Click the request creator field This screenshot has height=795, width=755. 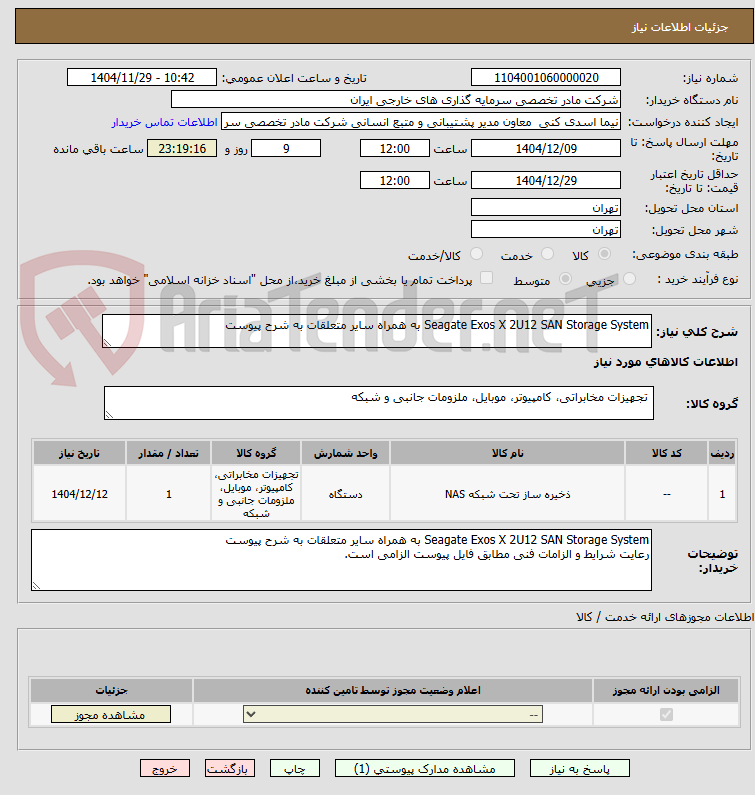(421, 122)
